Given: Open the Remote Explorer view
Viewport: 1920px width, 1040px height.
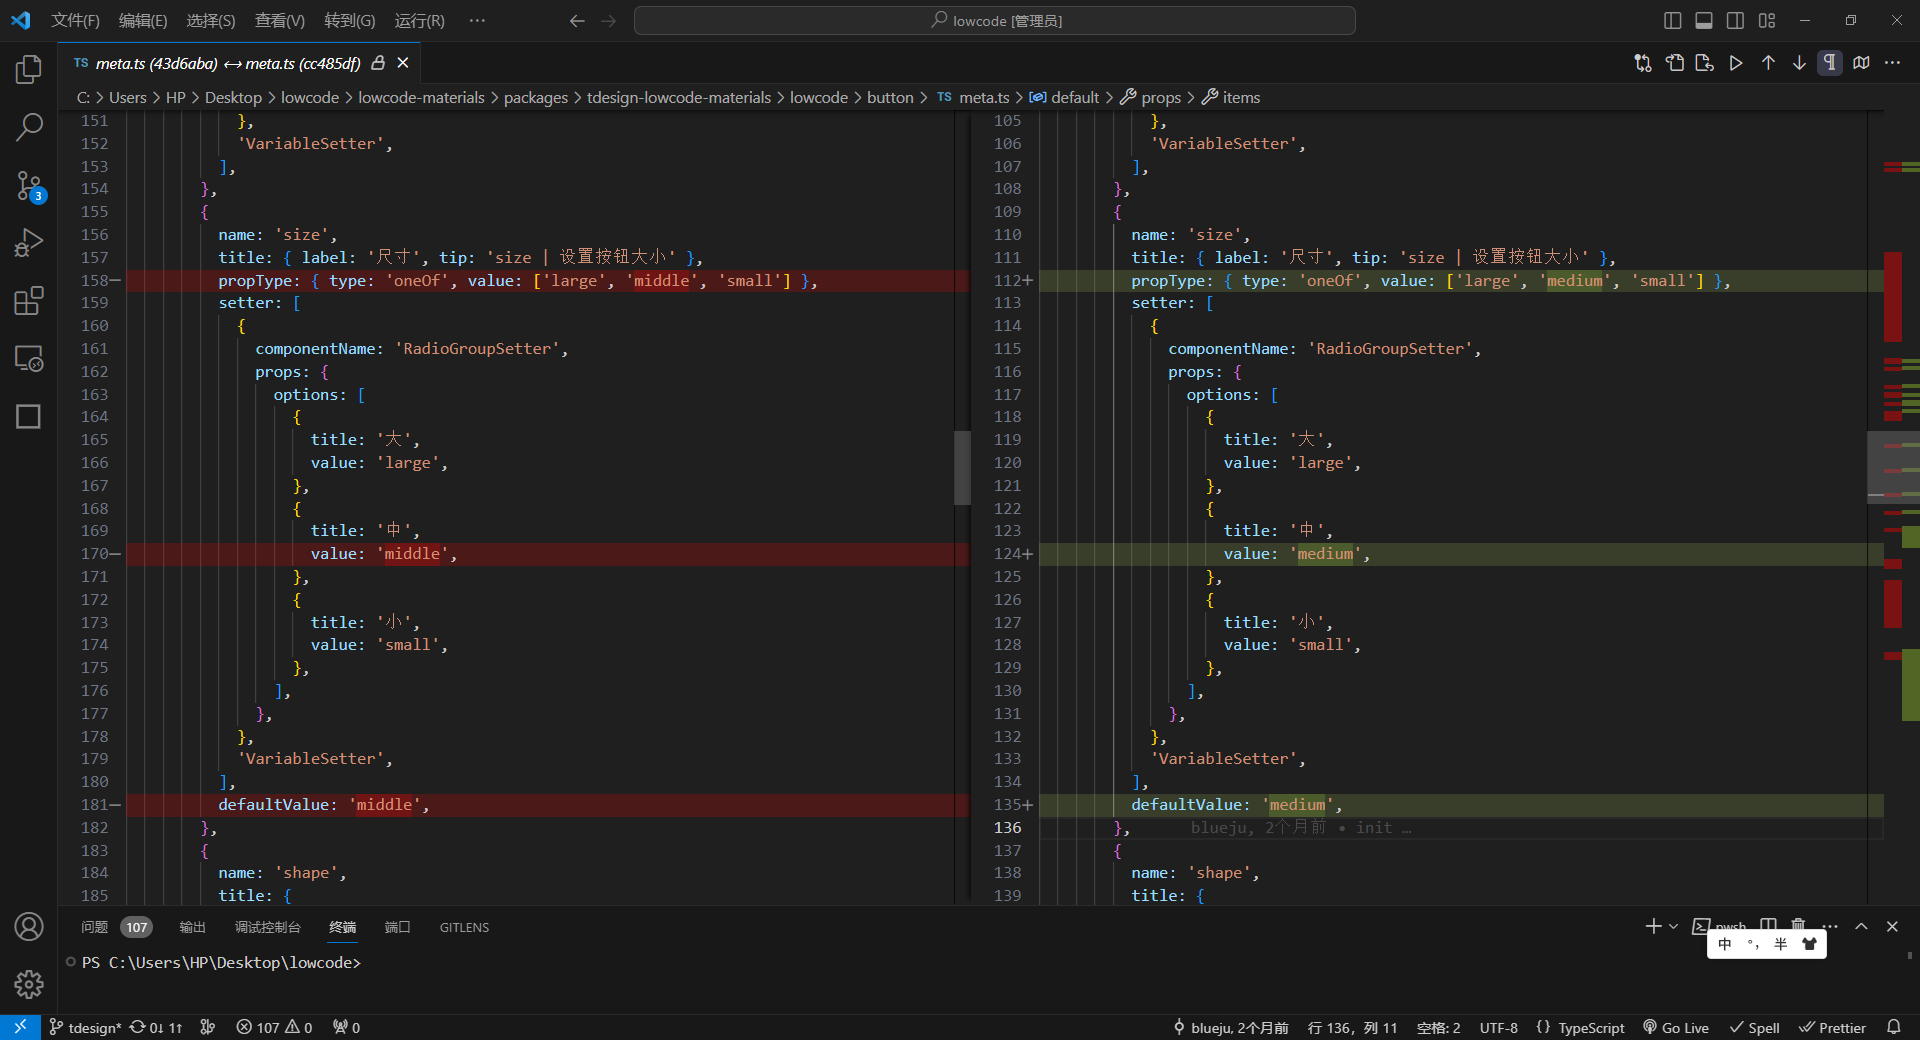Looking at the screenshot, I should 29,358.
